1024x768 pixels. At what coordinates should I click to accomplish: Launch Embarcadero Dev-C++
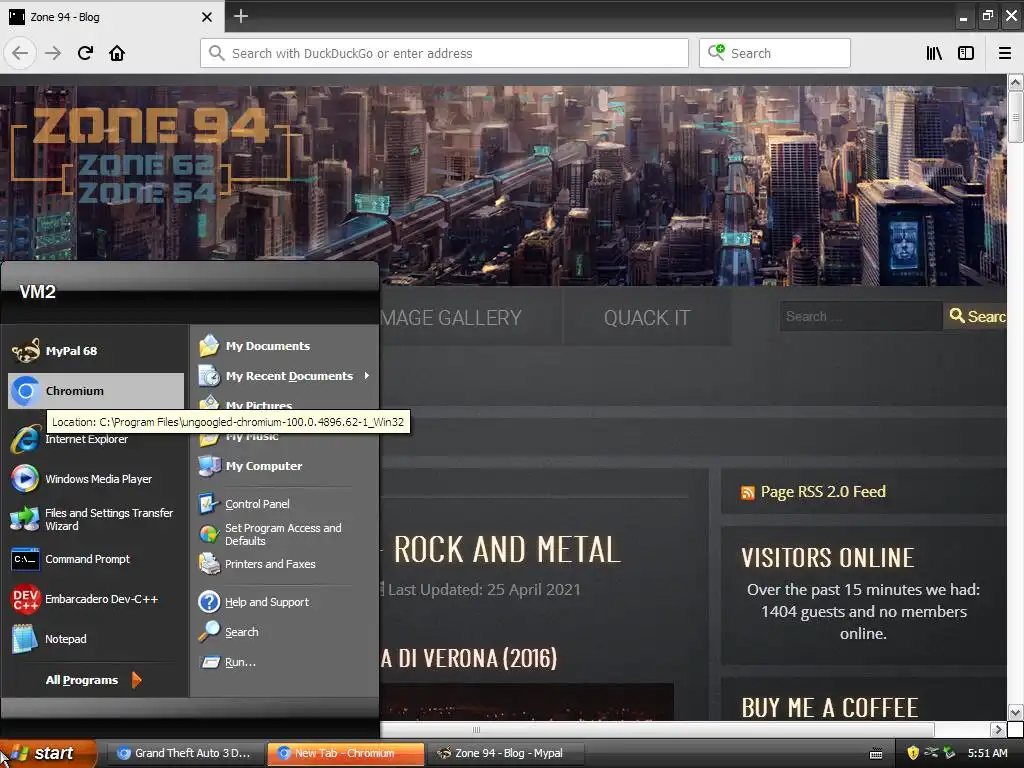(x=96, y=599)
